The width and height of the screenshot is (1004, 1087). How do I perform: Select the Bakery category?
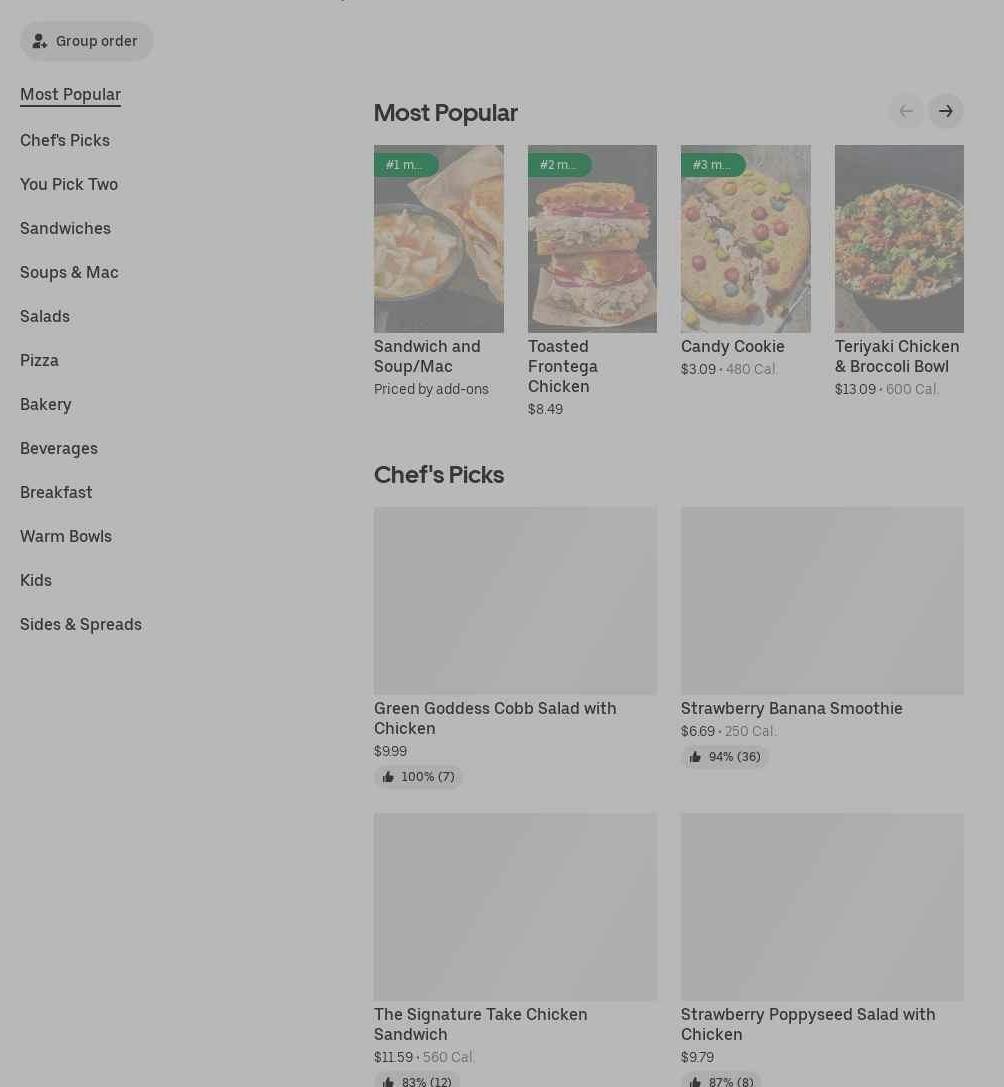[46, 404]
